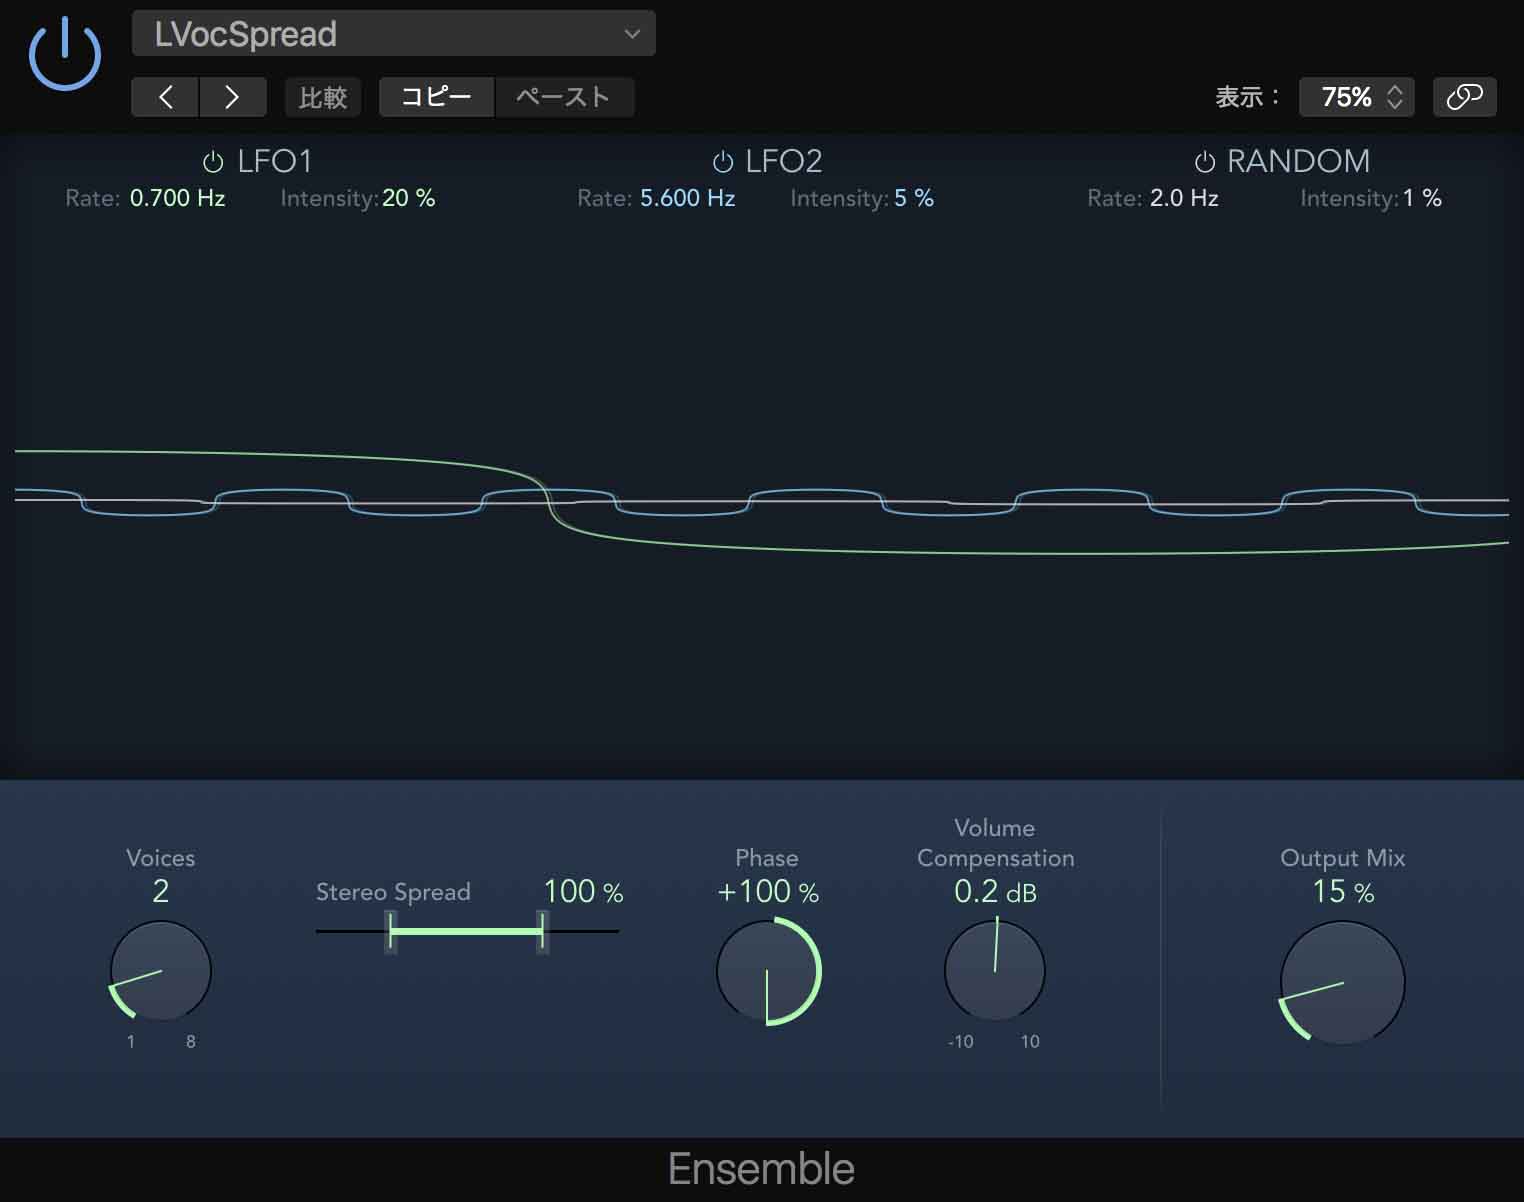The height and width of the screenshot is (1202, 1524).
Task: Click the 比較 compare button
Action: click(x=323, y=97)
